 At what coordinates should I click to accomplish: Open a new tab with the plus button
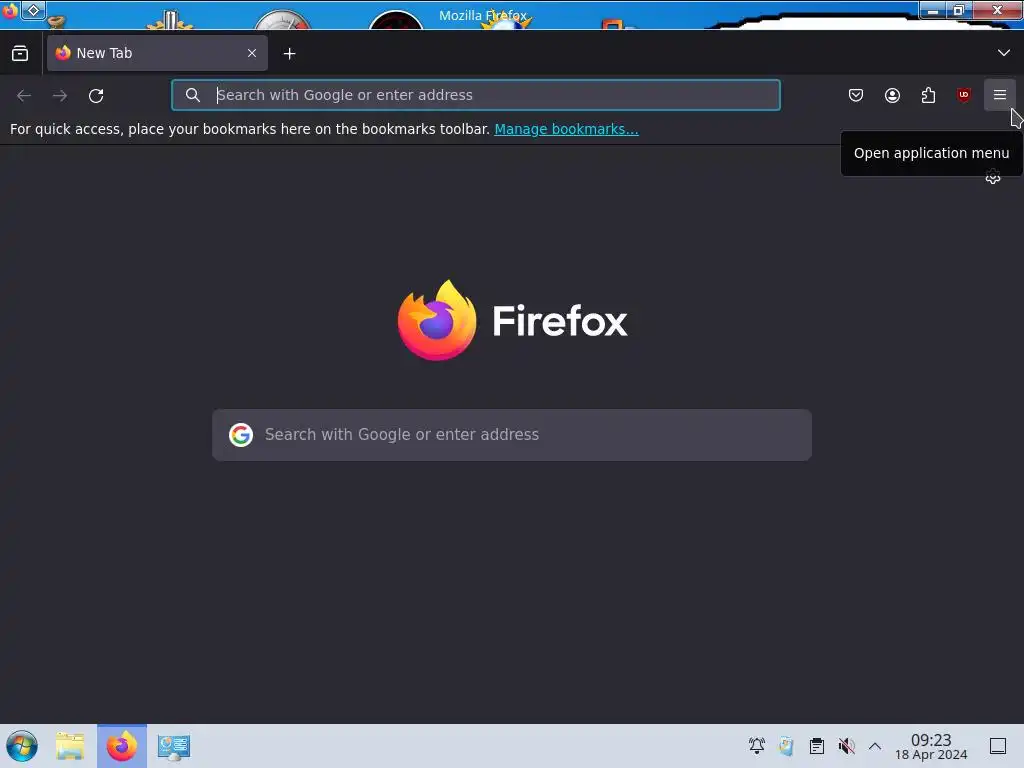289,54
